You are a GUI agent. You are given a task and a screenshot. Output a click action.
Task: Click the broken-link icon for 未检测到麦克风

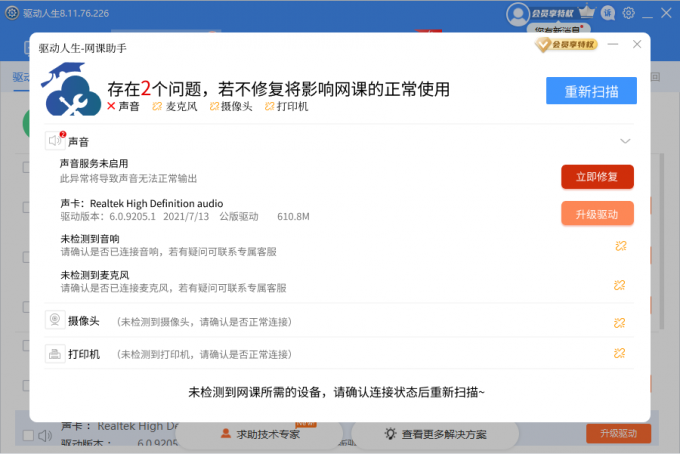(x=620, y=285)
